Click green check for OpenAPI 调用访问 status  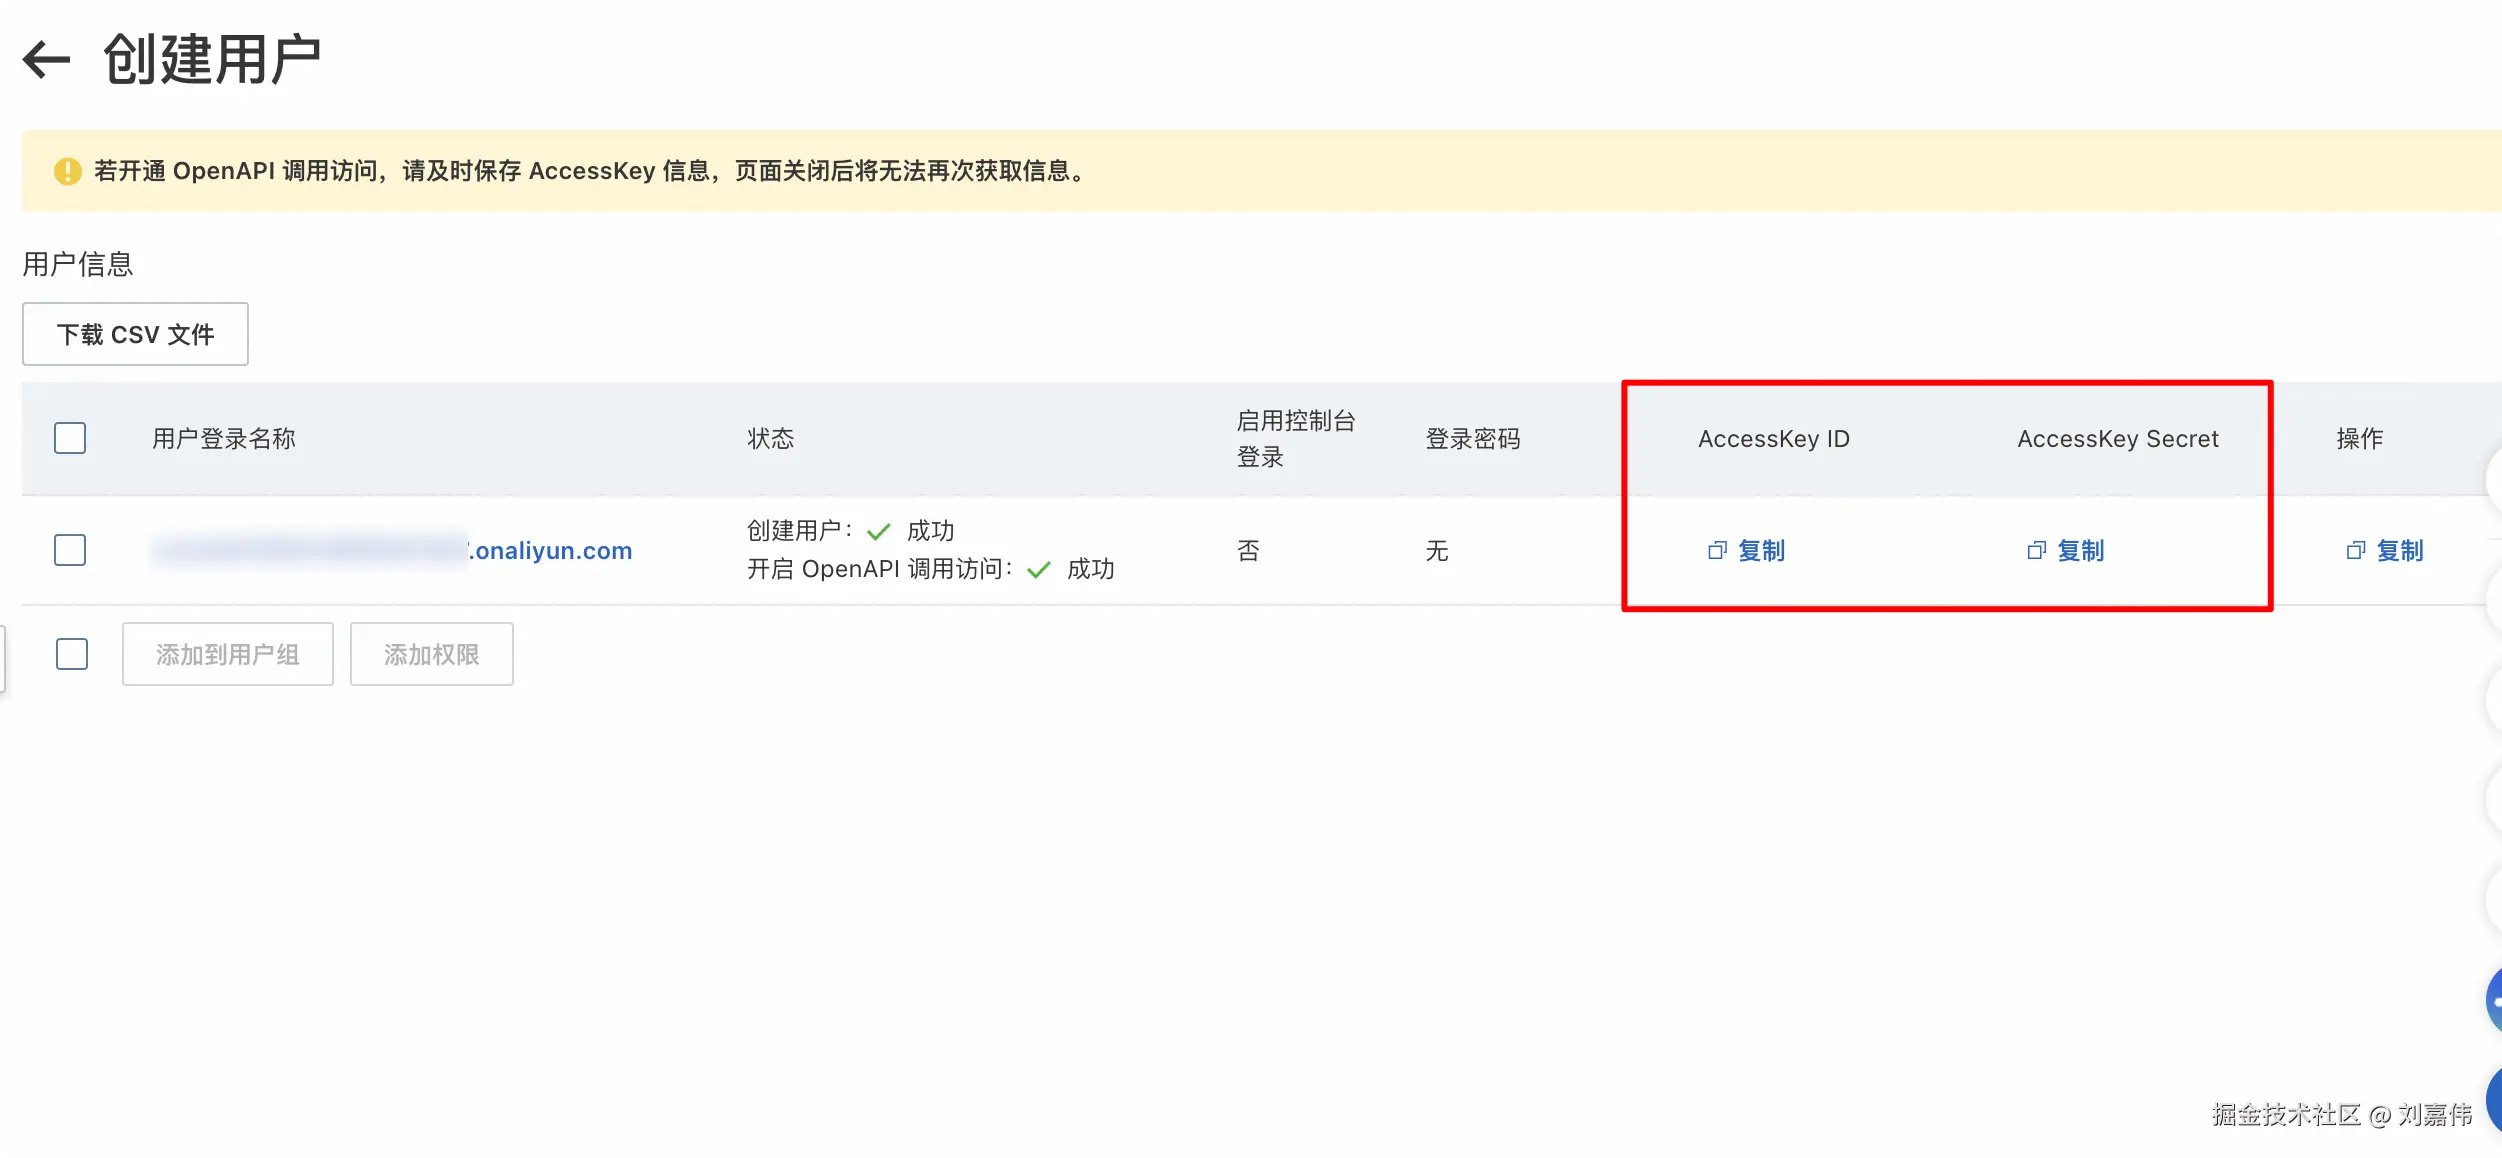point(1039,570)
